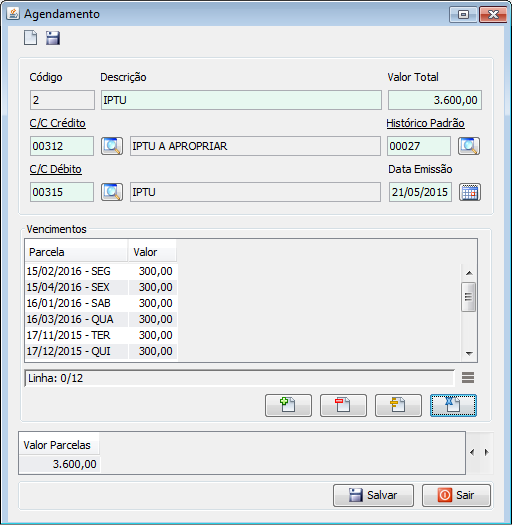The width and height of the screenshot is (512, 525).
Task: Open the C/C Débito account search magnifier
Action: [112, 192]
